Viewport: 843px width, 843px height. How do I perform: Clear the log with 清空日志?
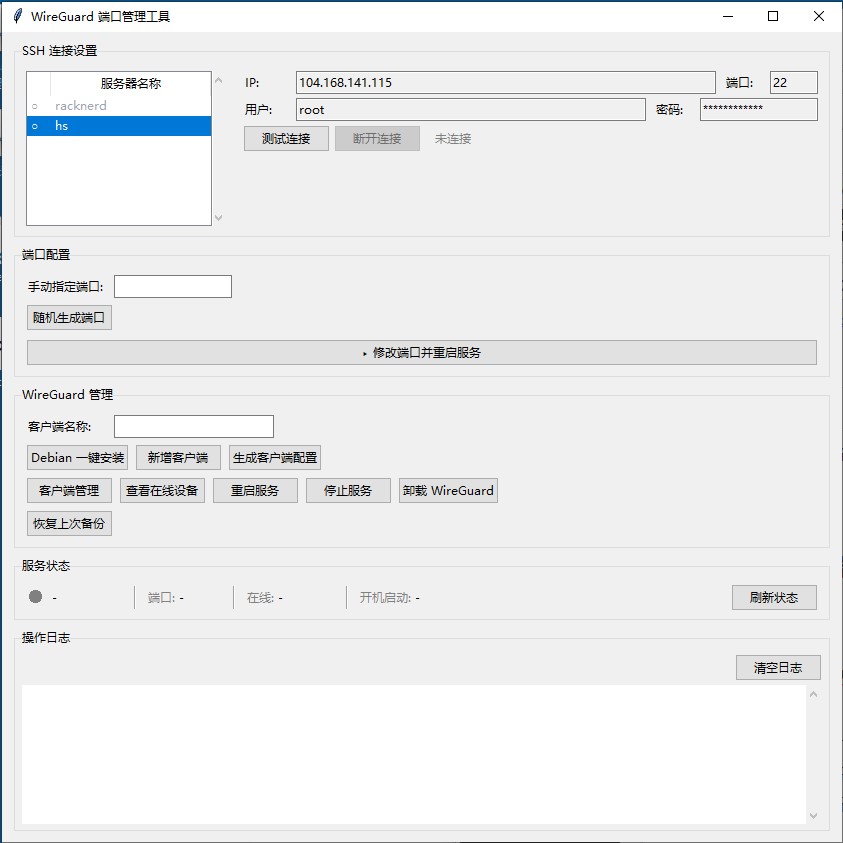(778, 667)
